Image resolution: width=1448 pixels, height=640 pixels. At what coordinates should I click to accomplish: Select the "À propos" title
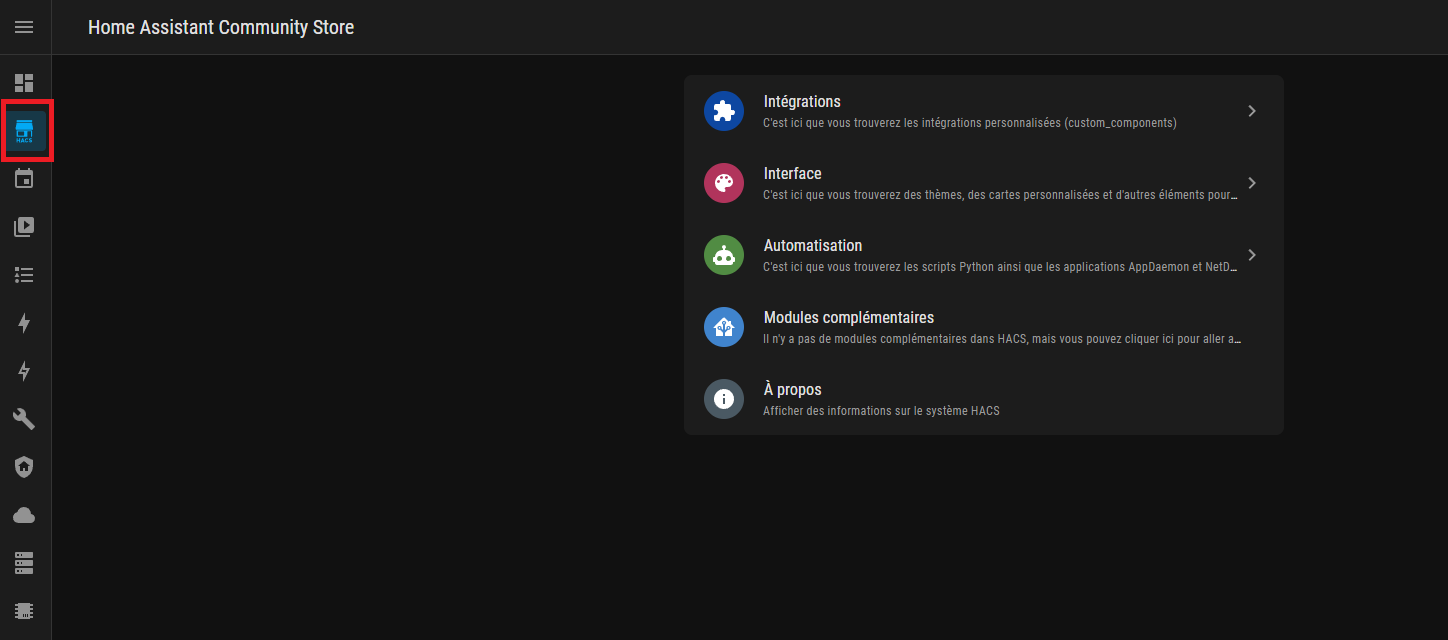click(792, 390)
